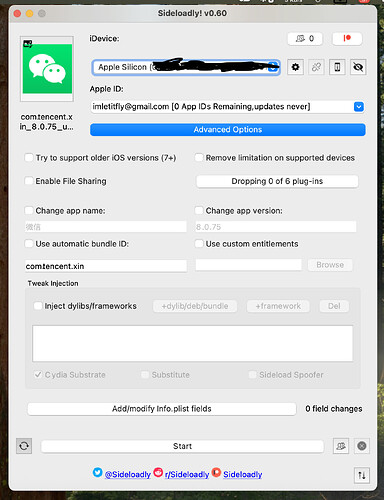Image resolution: width=384 pixels, height=500 pixels.
Task: Click the +framework button
Action: 278,306
